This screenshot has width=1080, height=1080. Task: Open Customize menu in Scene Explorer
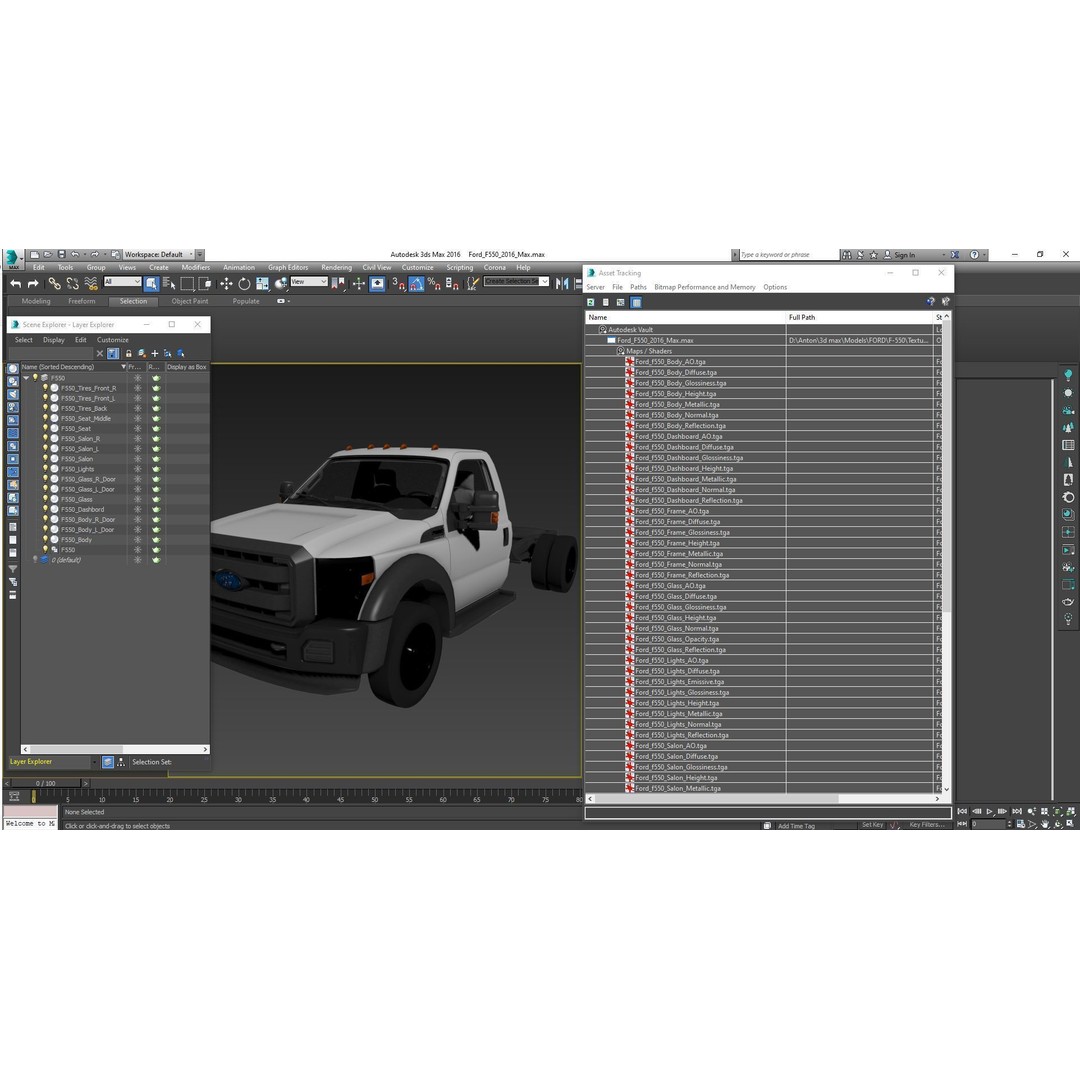point(112,340)
